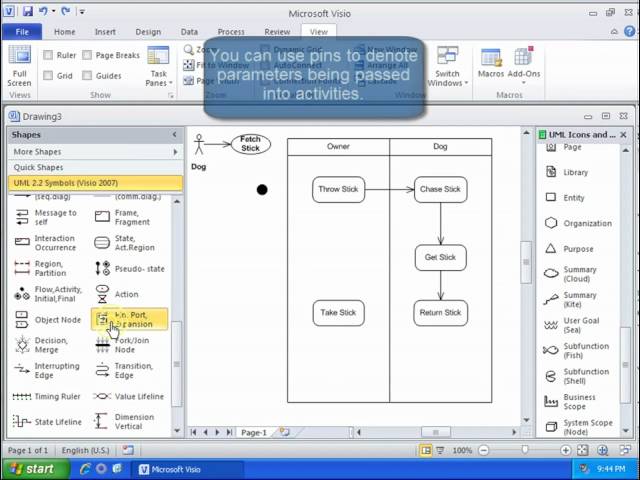Screen dimensions: 640x480
Task: Switch to the Design tab
Action: (x=148, y=32)
